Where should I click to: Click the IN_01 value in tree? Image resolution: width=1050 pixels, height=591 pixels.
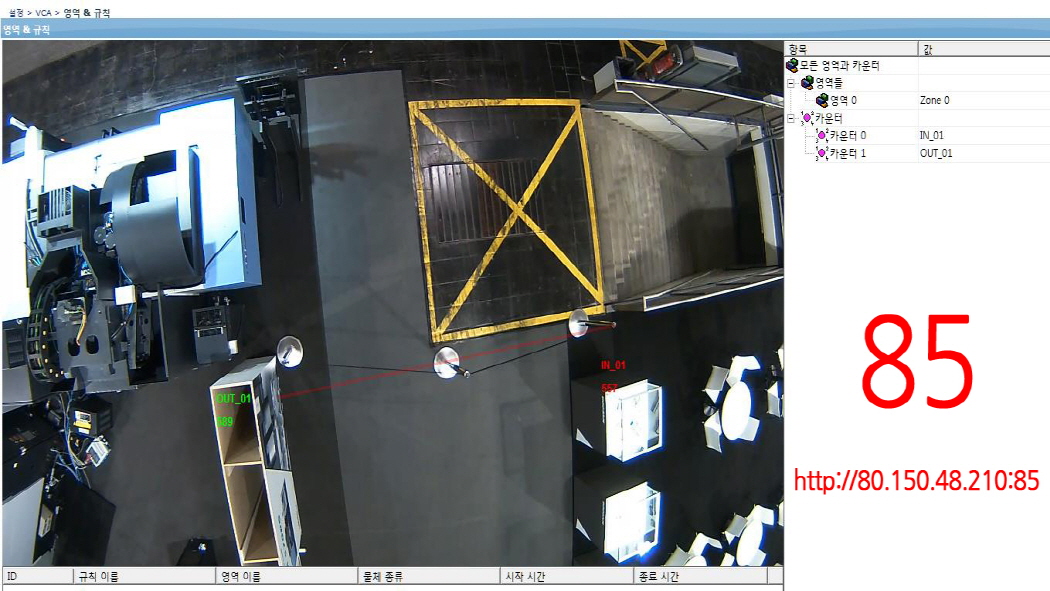click(931, 135)
